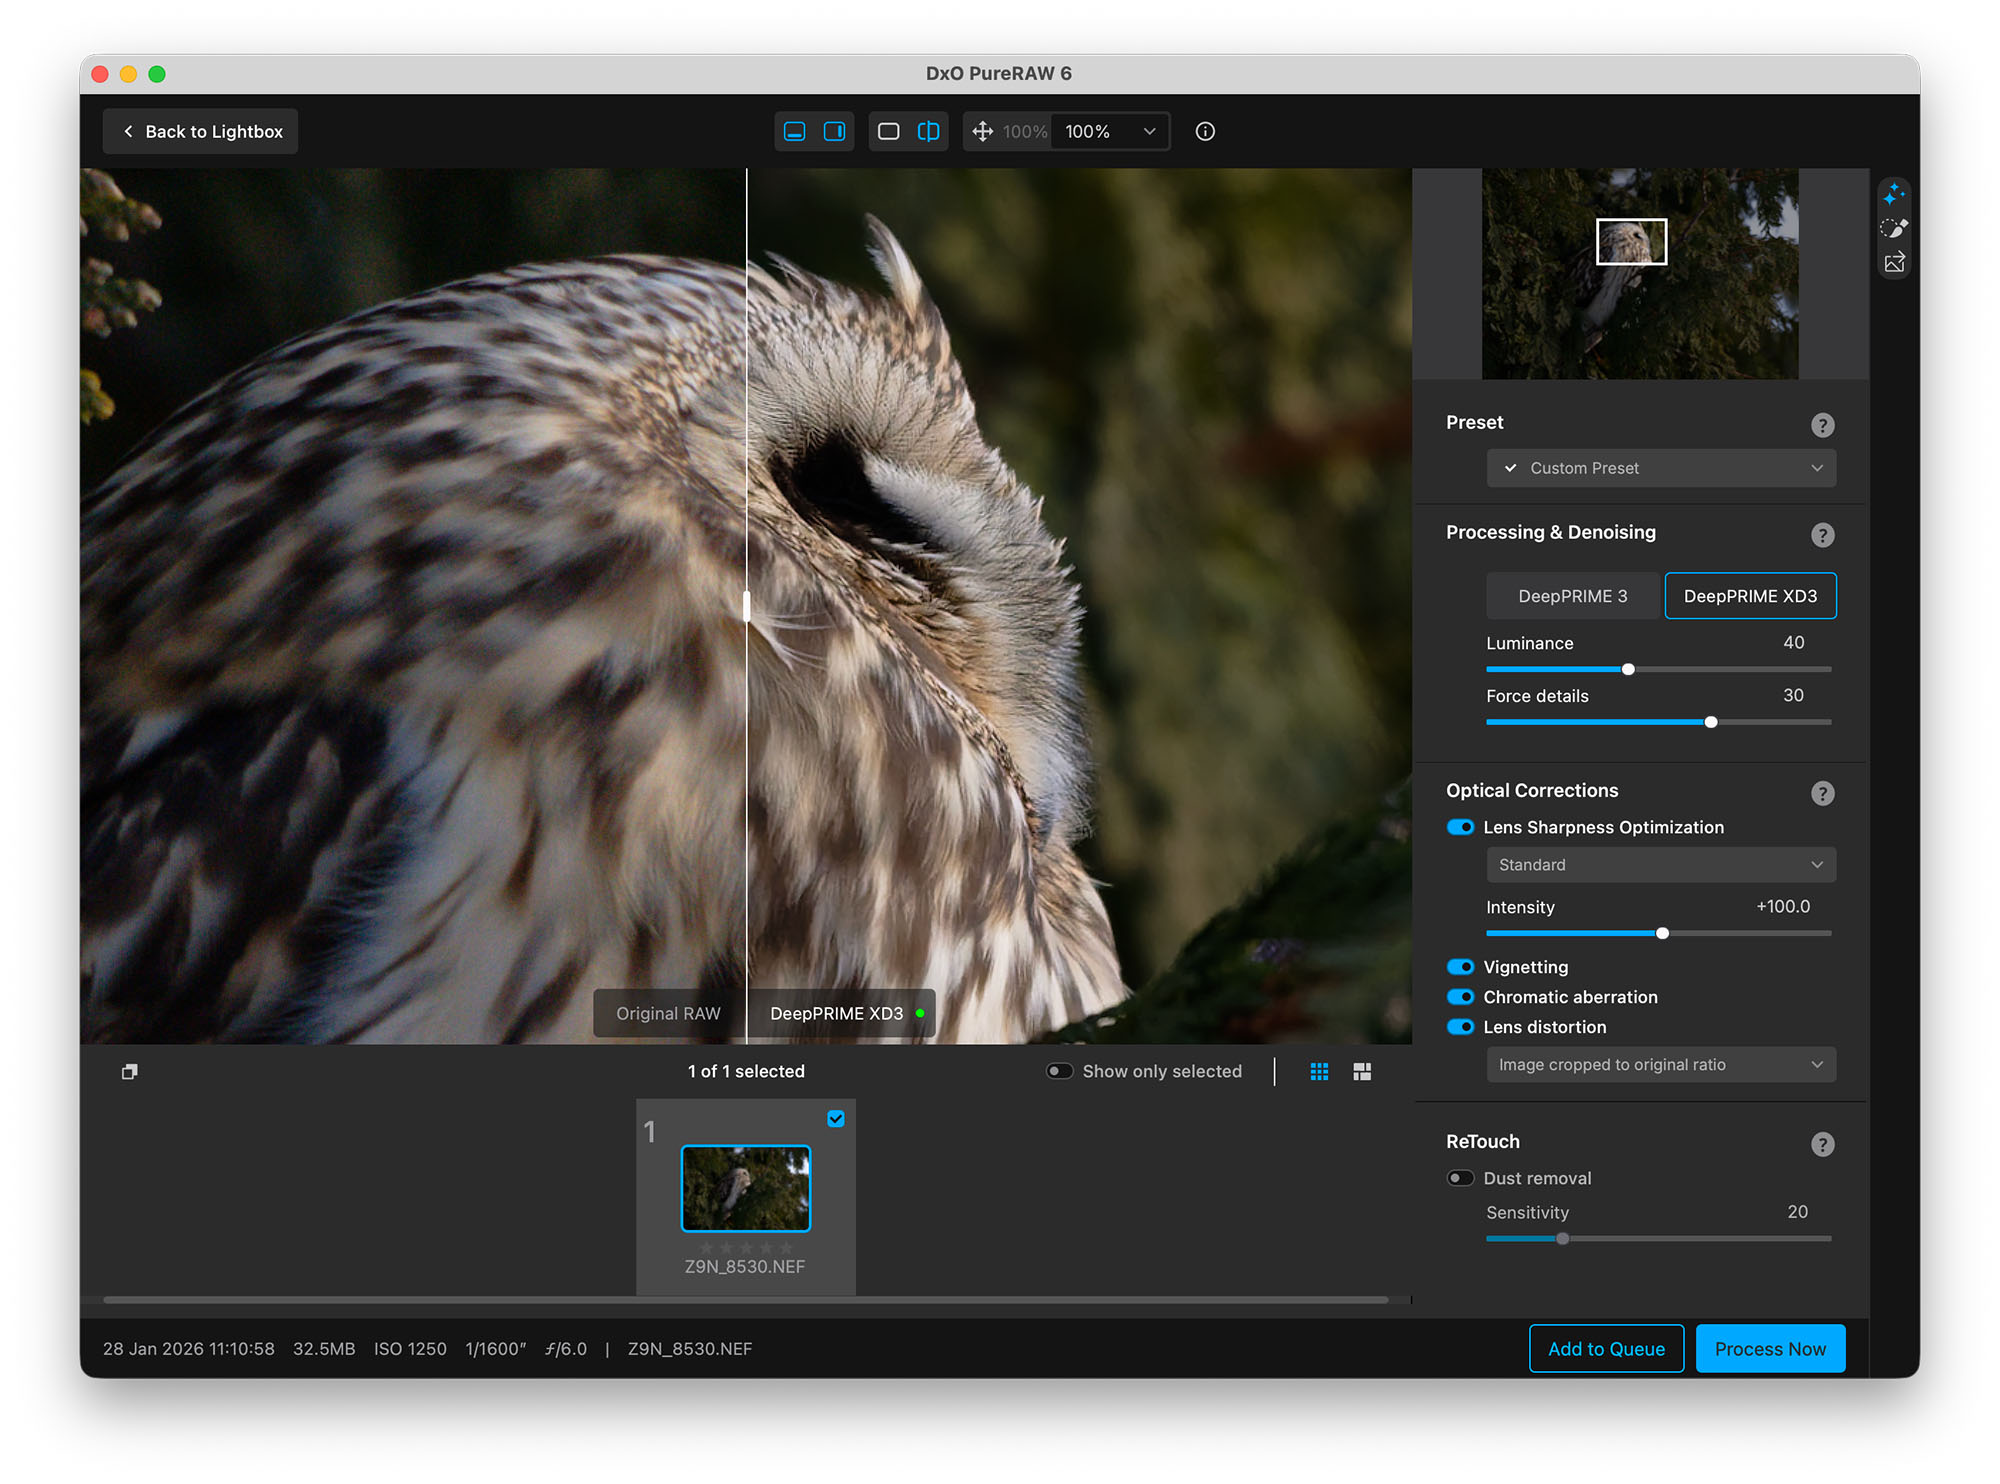Open the zoom level 100% dropdown
Image resolution: width=2000 pixels, height=1484 pixels.
click(1110, 131)
